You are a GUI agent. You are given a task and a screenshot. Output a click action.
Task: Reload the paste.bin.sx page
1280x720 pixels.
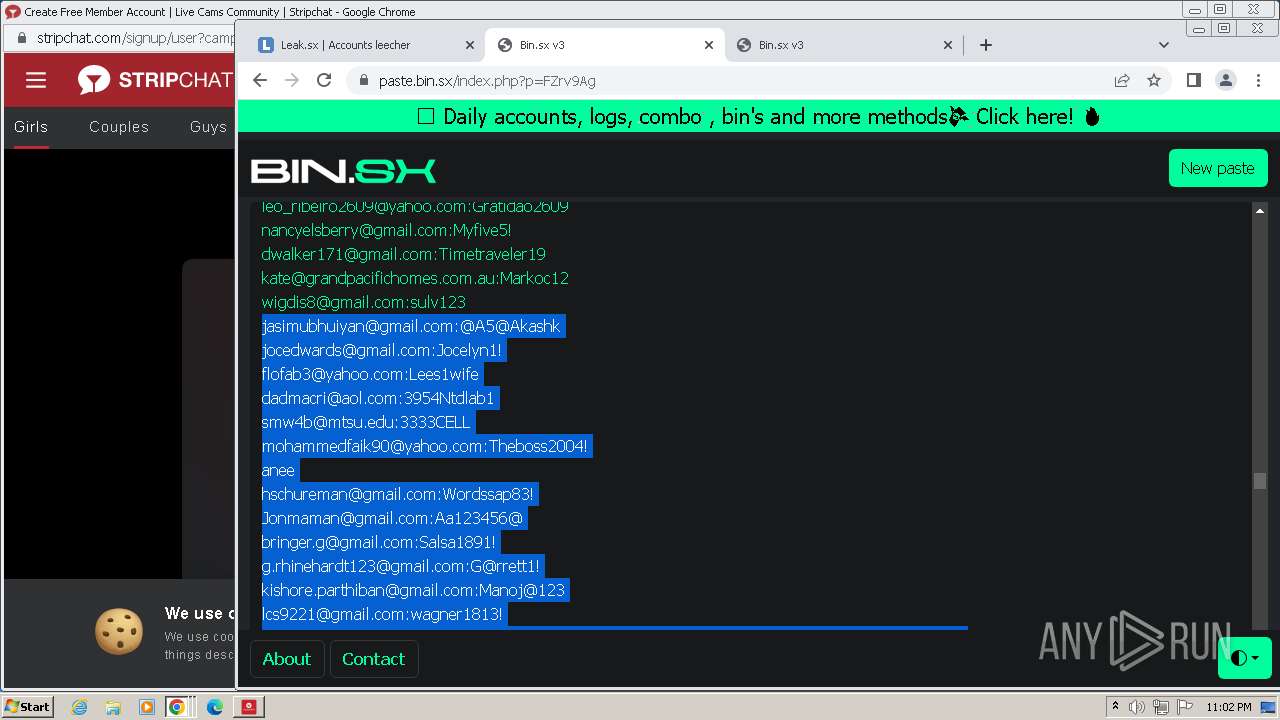point(324,80)
